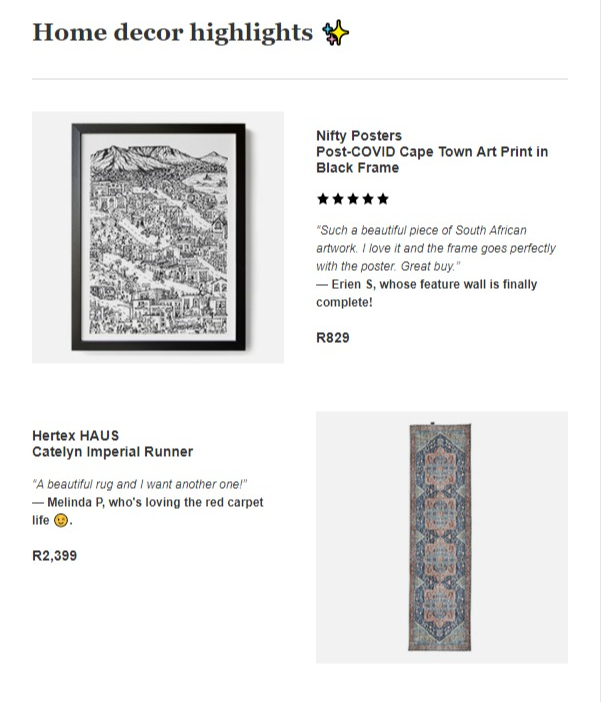This screenshot has width=601, height=702.
Task: Click the R829 price
Action: pos(333,338)
